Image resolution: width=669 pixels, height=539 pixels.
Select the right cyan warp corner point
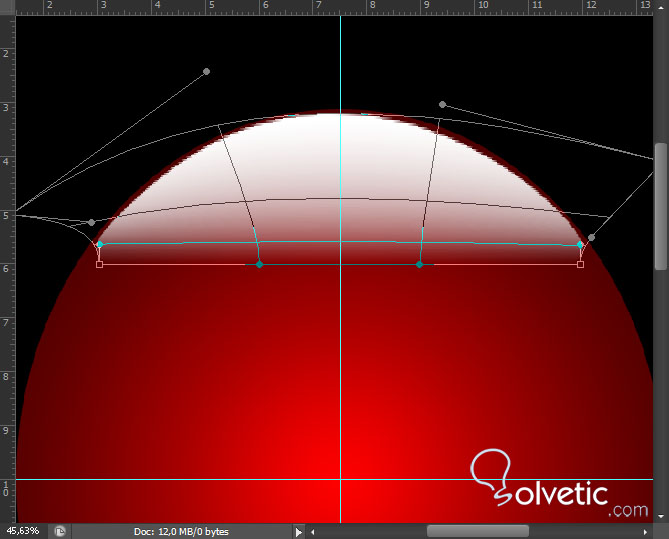(x=580, y=245)
